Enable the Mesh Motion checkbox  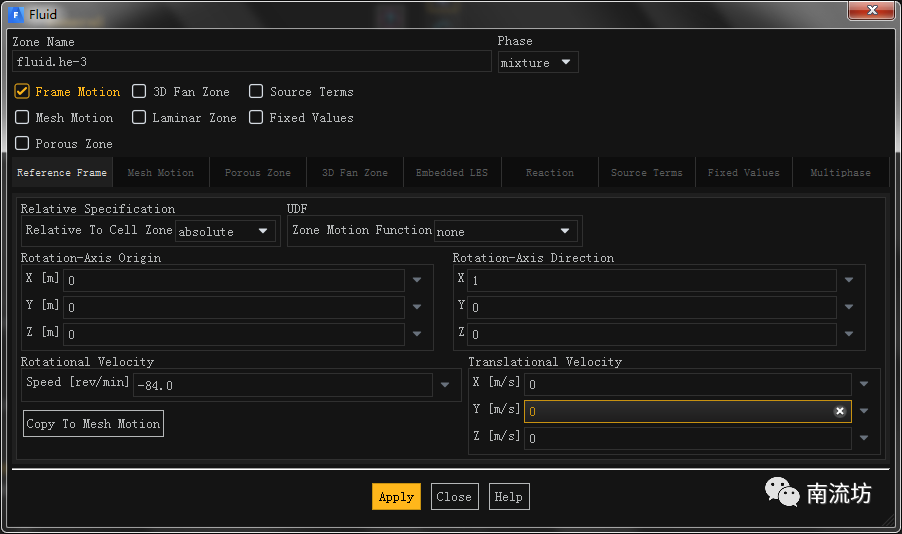(22, 118)
